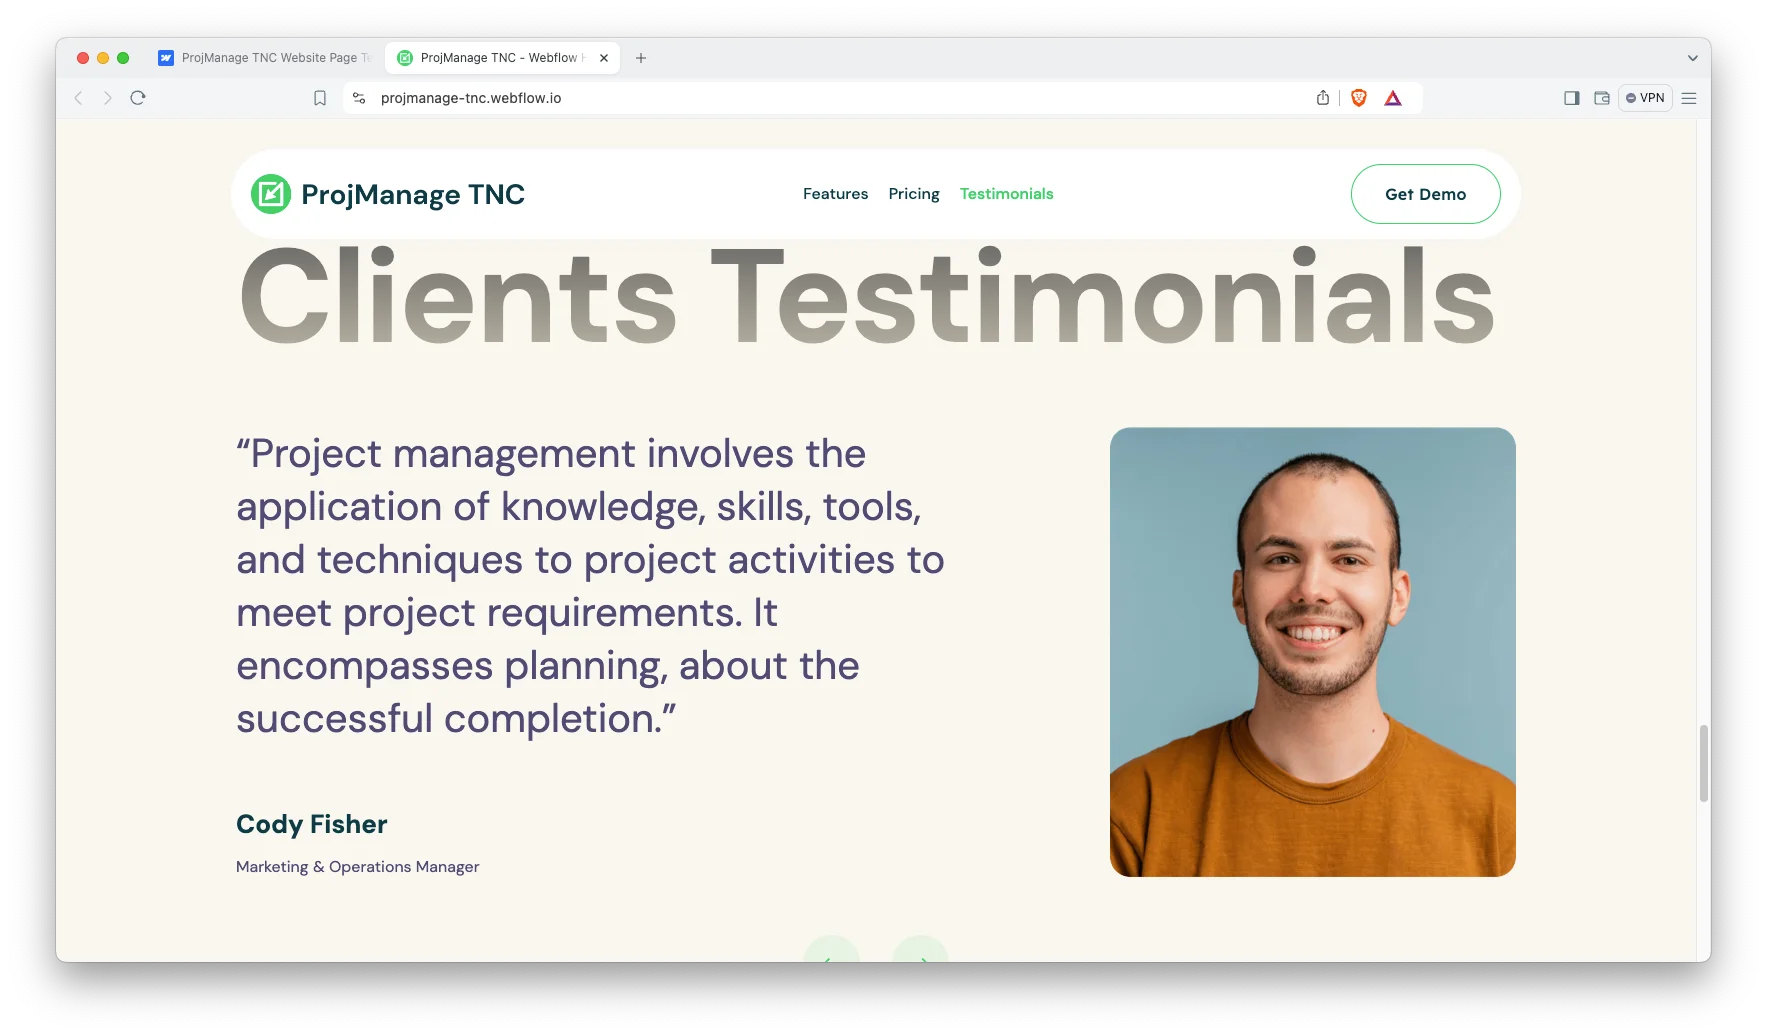Open the Brave Wallet icon

[x=1601, y=98]
